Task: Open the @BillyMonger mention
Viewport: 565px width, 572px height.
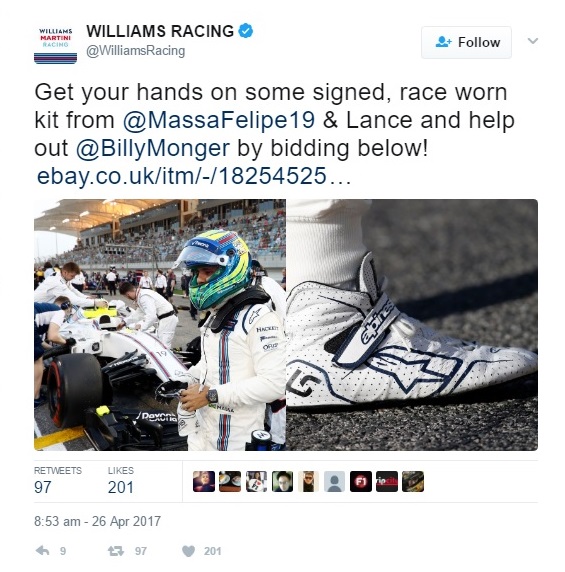Action: (x=153, y=148)
